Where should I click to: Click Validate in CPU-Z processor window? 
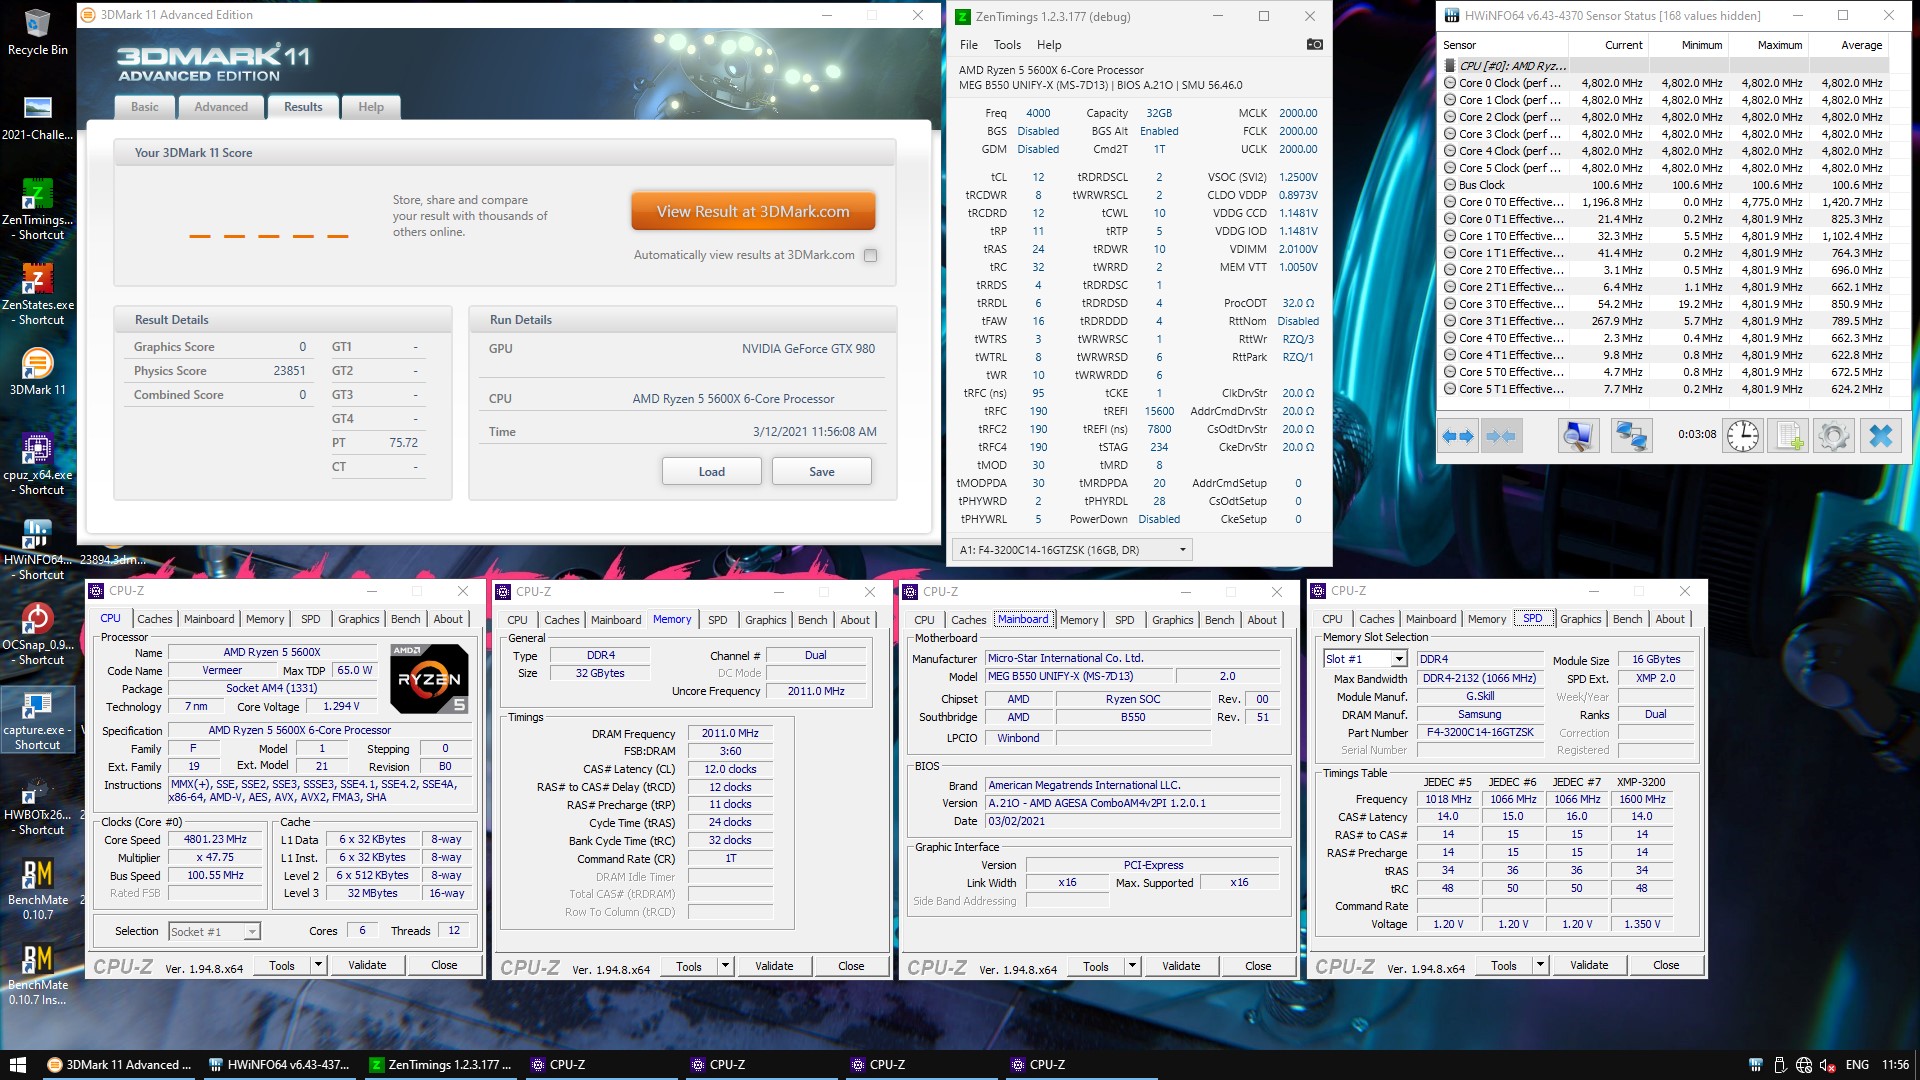367,965
